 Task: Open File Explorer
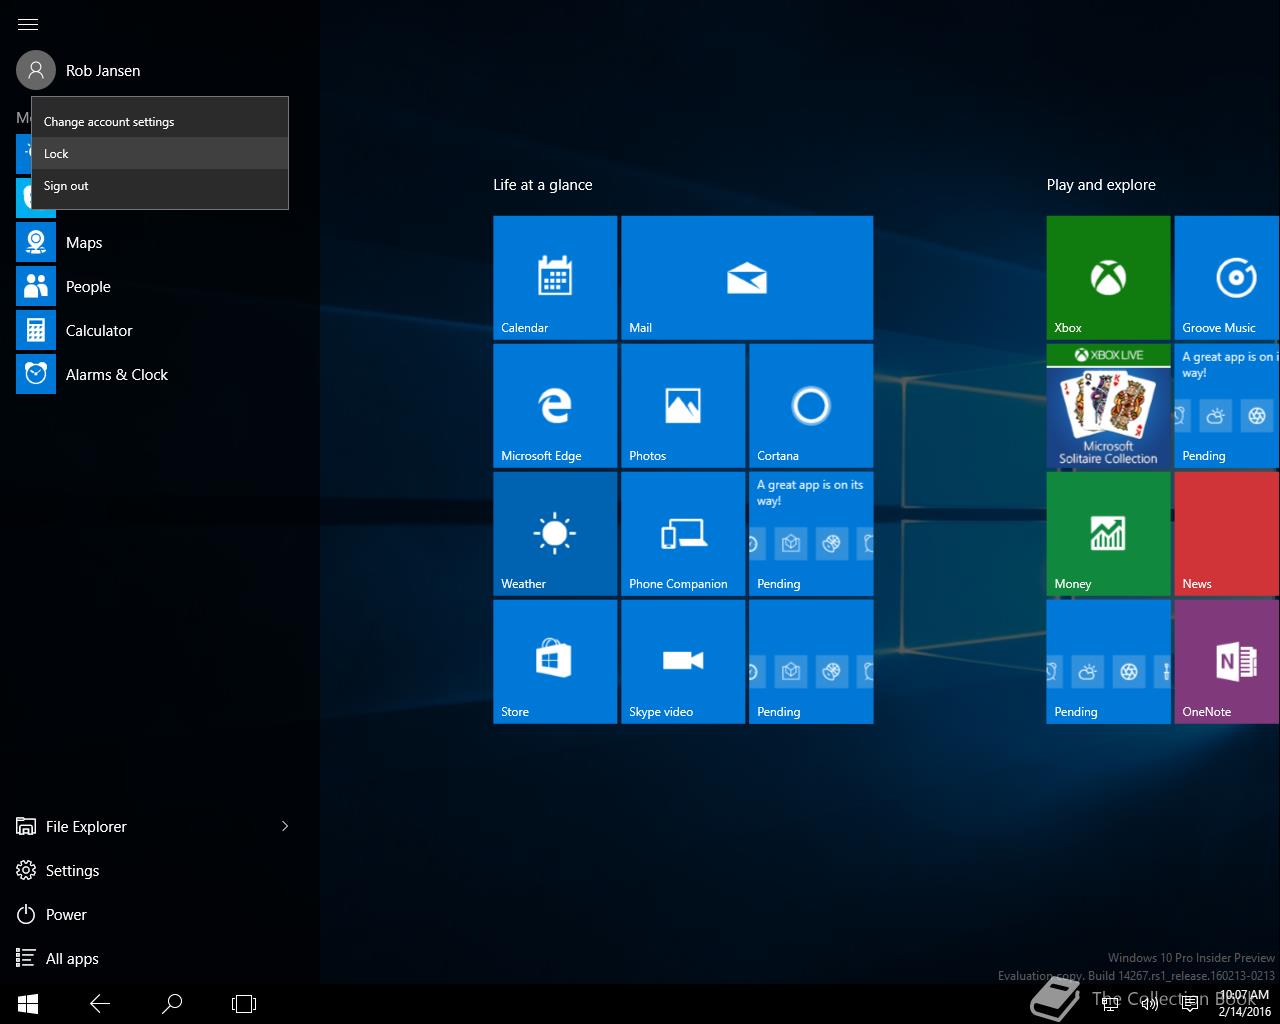tap(140, 826)
